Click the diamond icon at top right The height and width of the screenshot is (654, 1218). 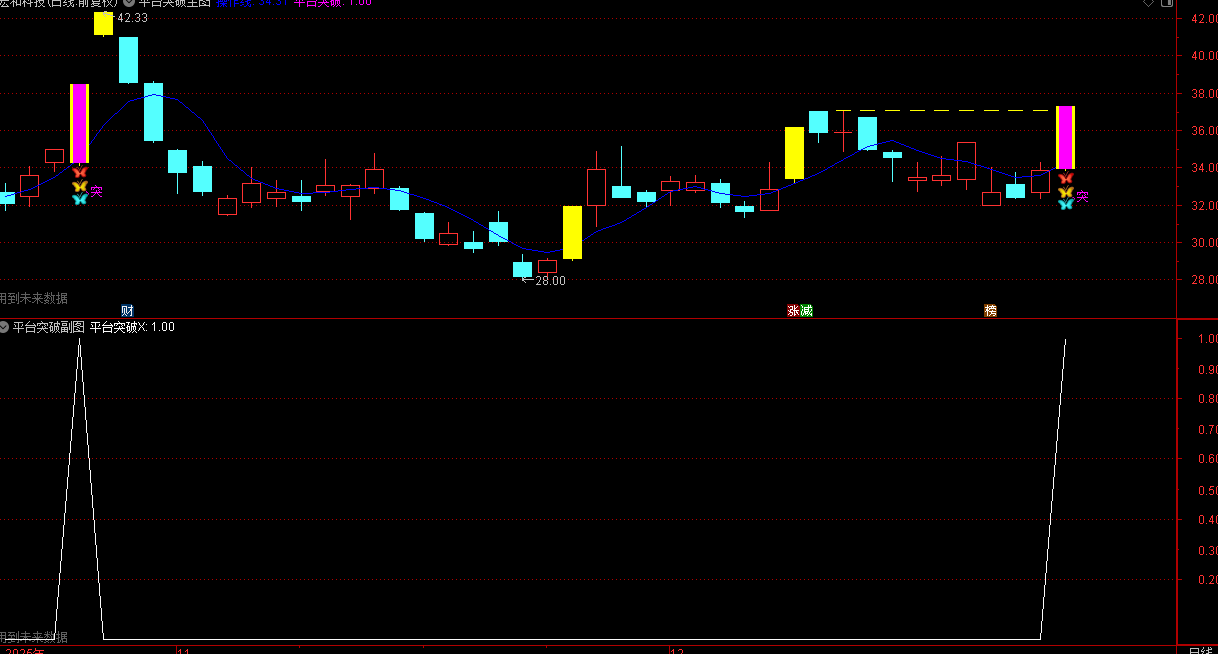1148,4
